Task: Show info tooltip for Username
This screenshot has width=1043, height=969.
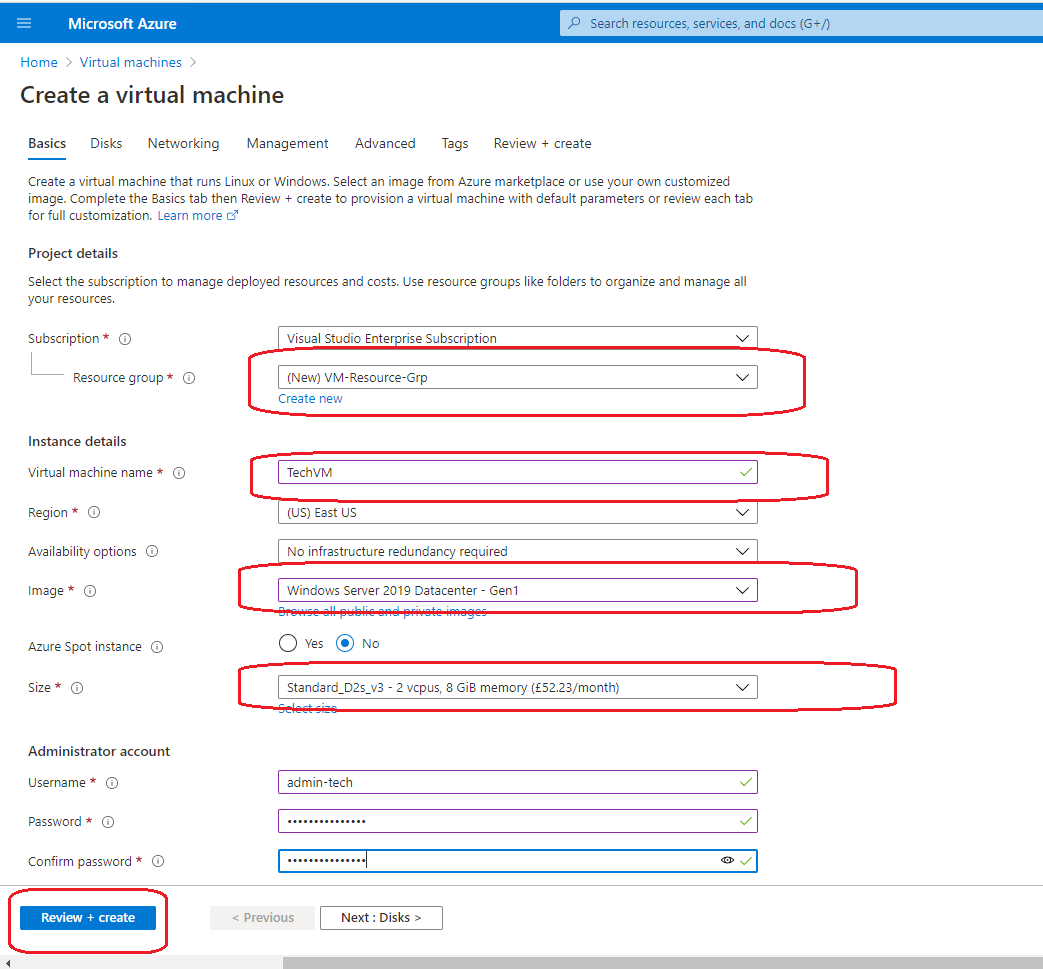Action: point(112,783)
